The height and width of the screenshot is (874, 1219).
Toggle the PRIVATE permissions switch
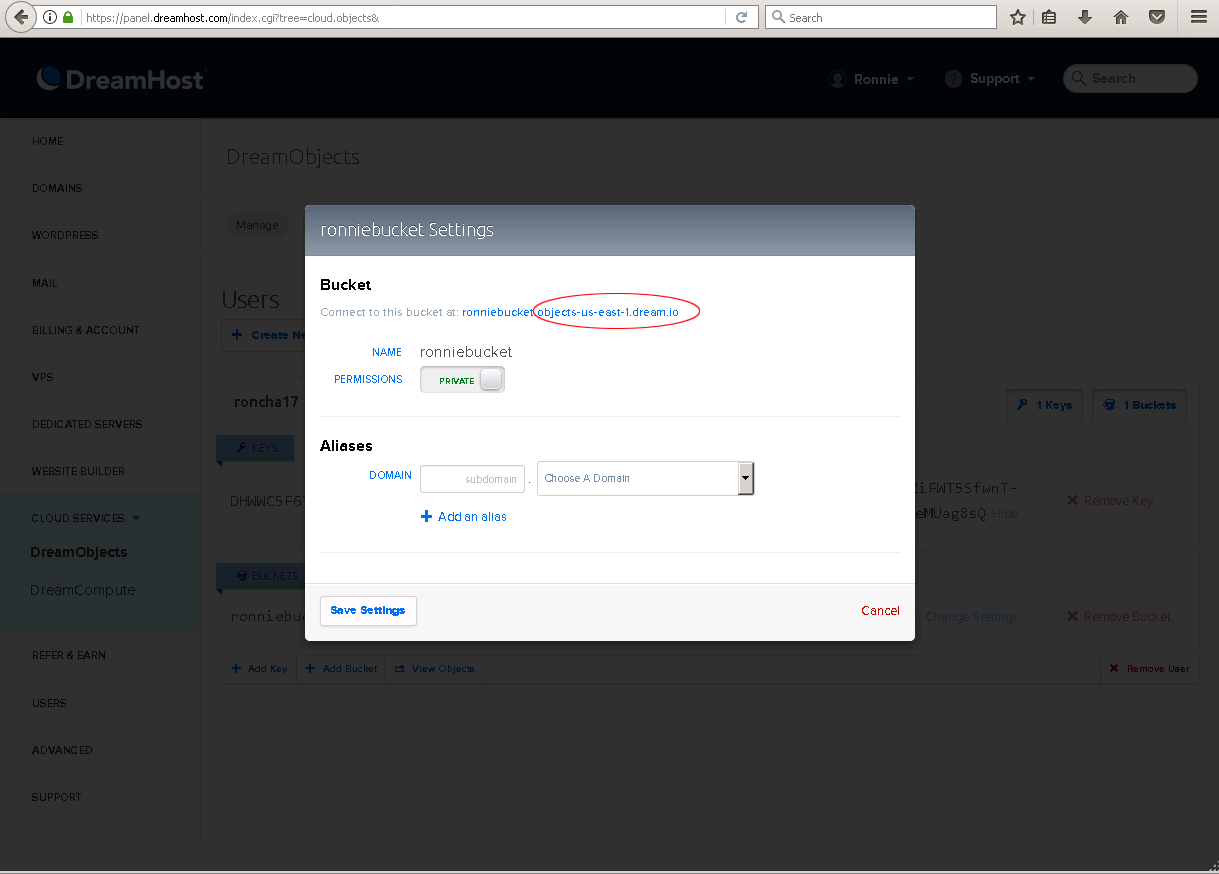(x=462, y=380)
